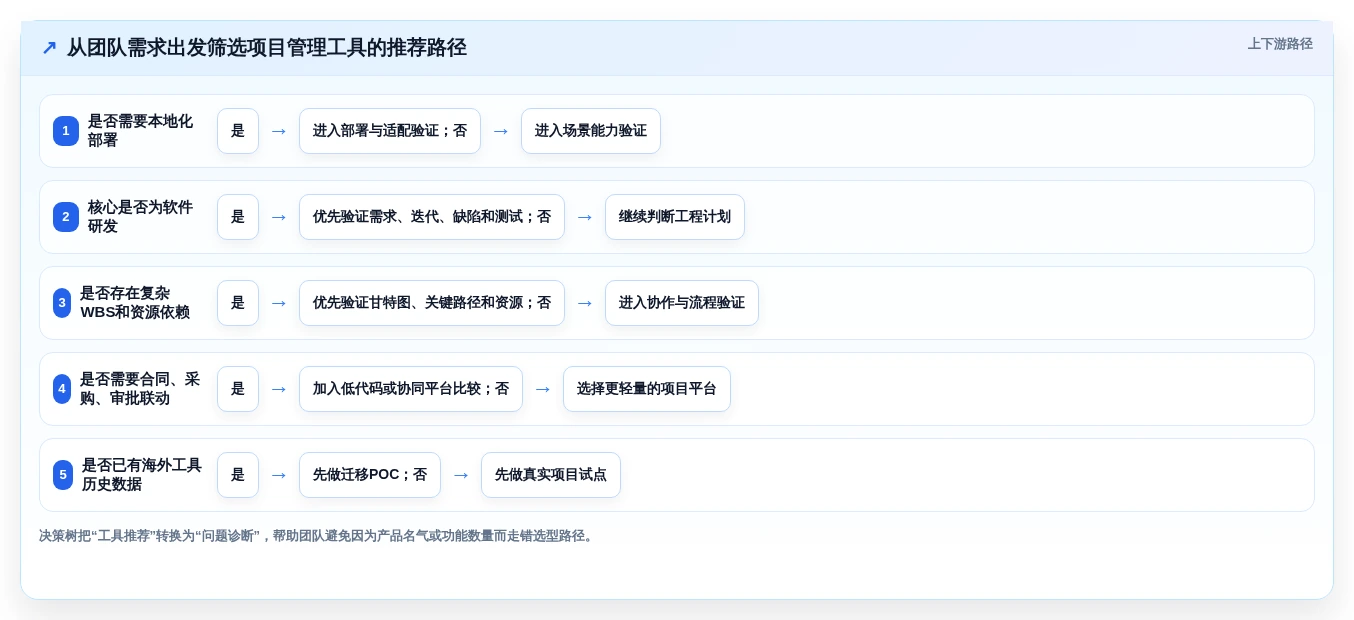Open the 进入场景能力验证 node
Image resolution: width=1354 pixels, height=620 pixels.
(x=591, y=131)
